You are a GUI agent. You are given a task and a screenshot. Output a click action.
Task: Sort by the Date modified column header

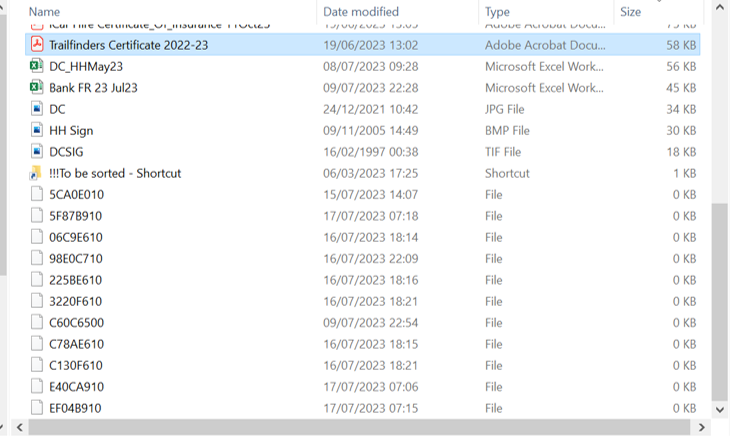(361, 11)
